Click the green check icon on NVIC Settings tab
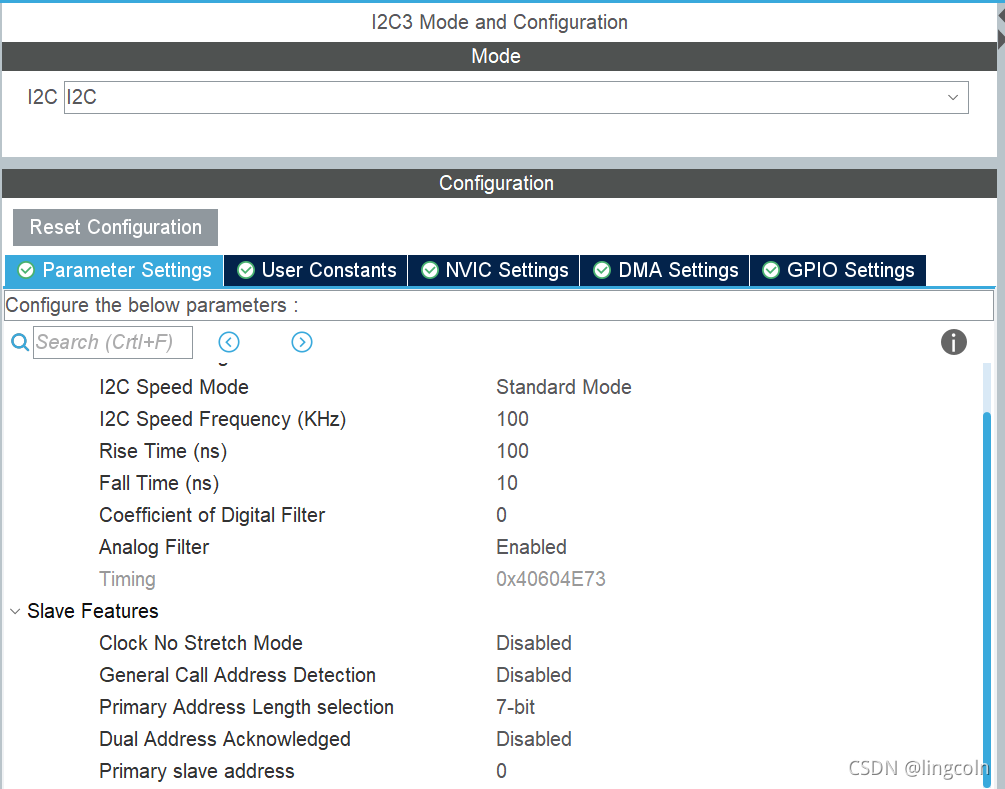 (x=429, y=270)
